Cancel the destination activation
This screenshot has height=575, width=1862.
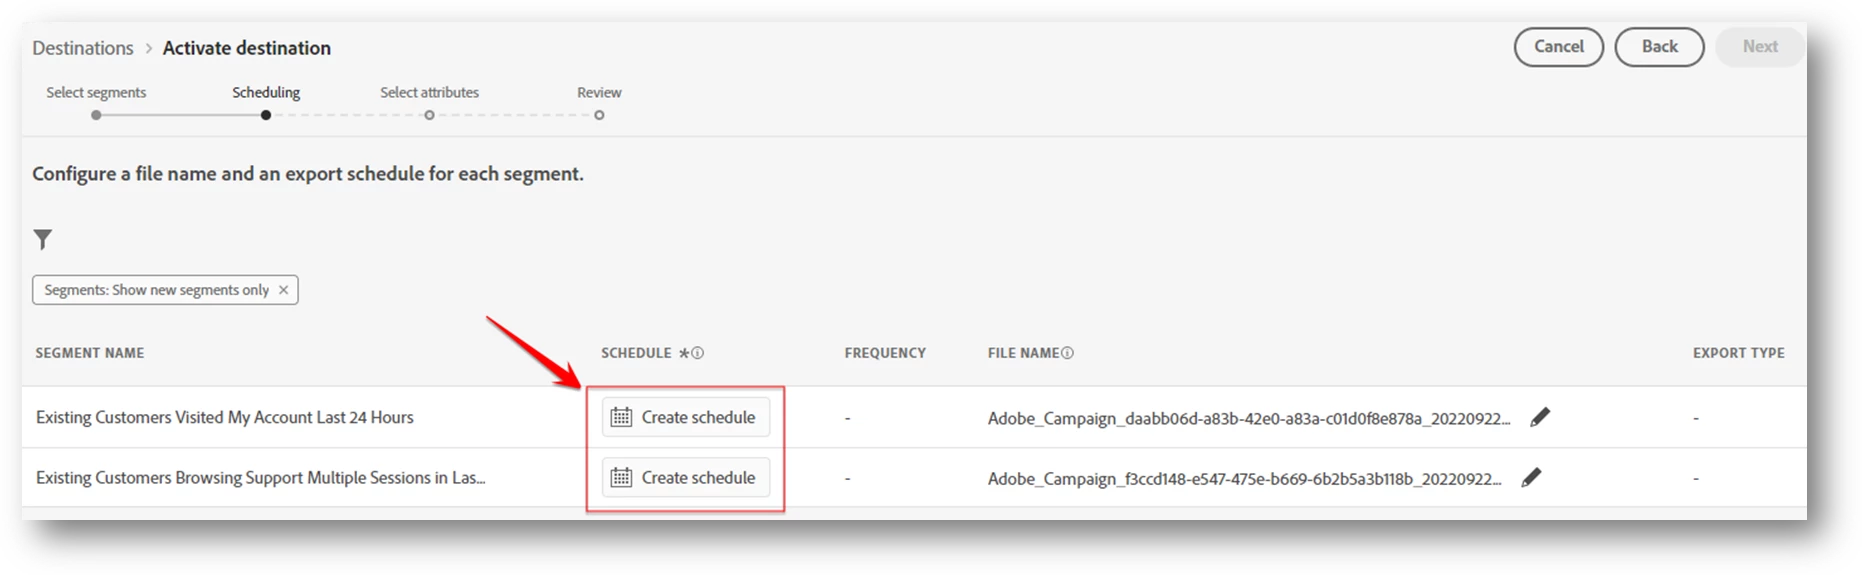(x=1558, y=47)
